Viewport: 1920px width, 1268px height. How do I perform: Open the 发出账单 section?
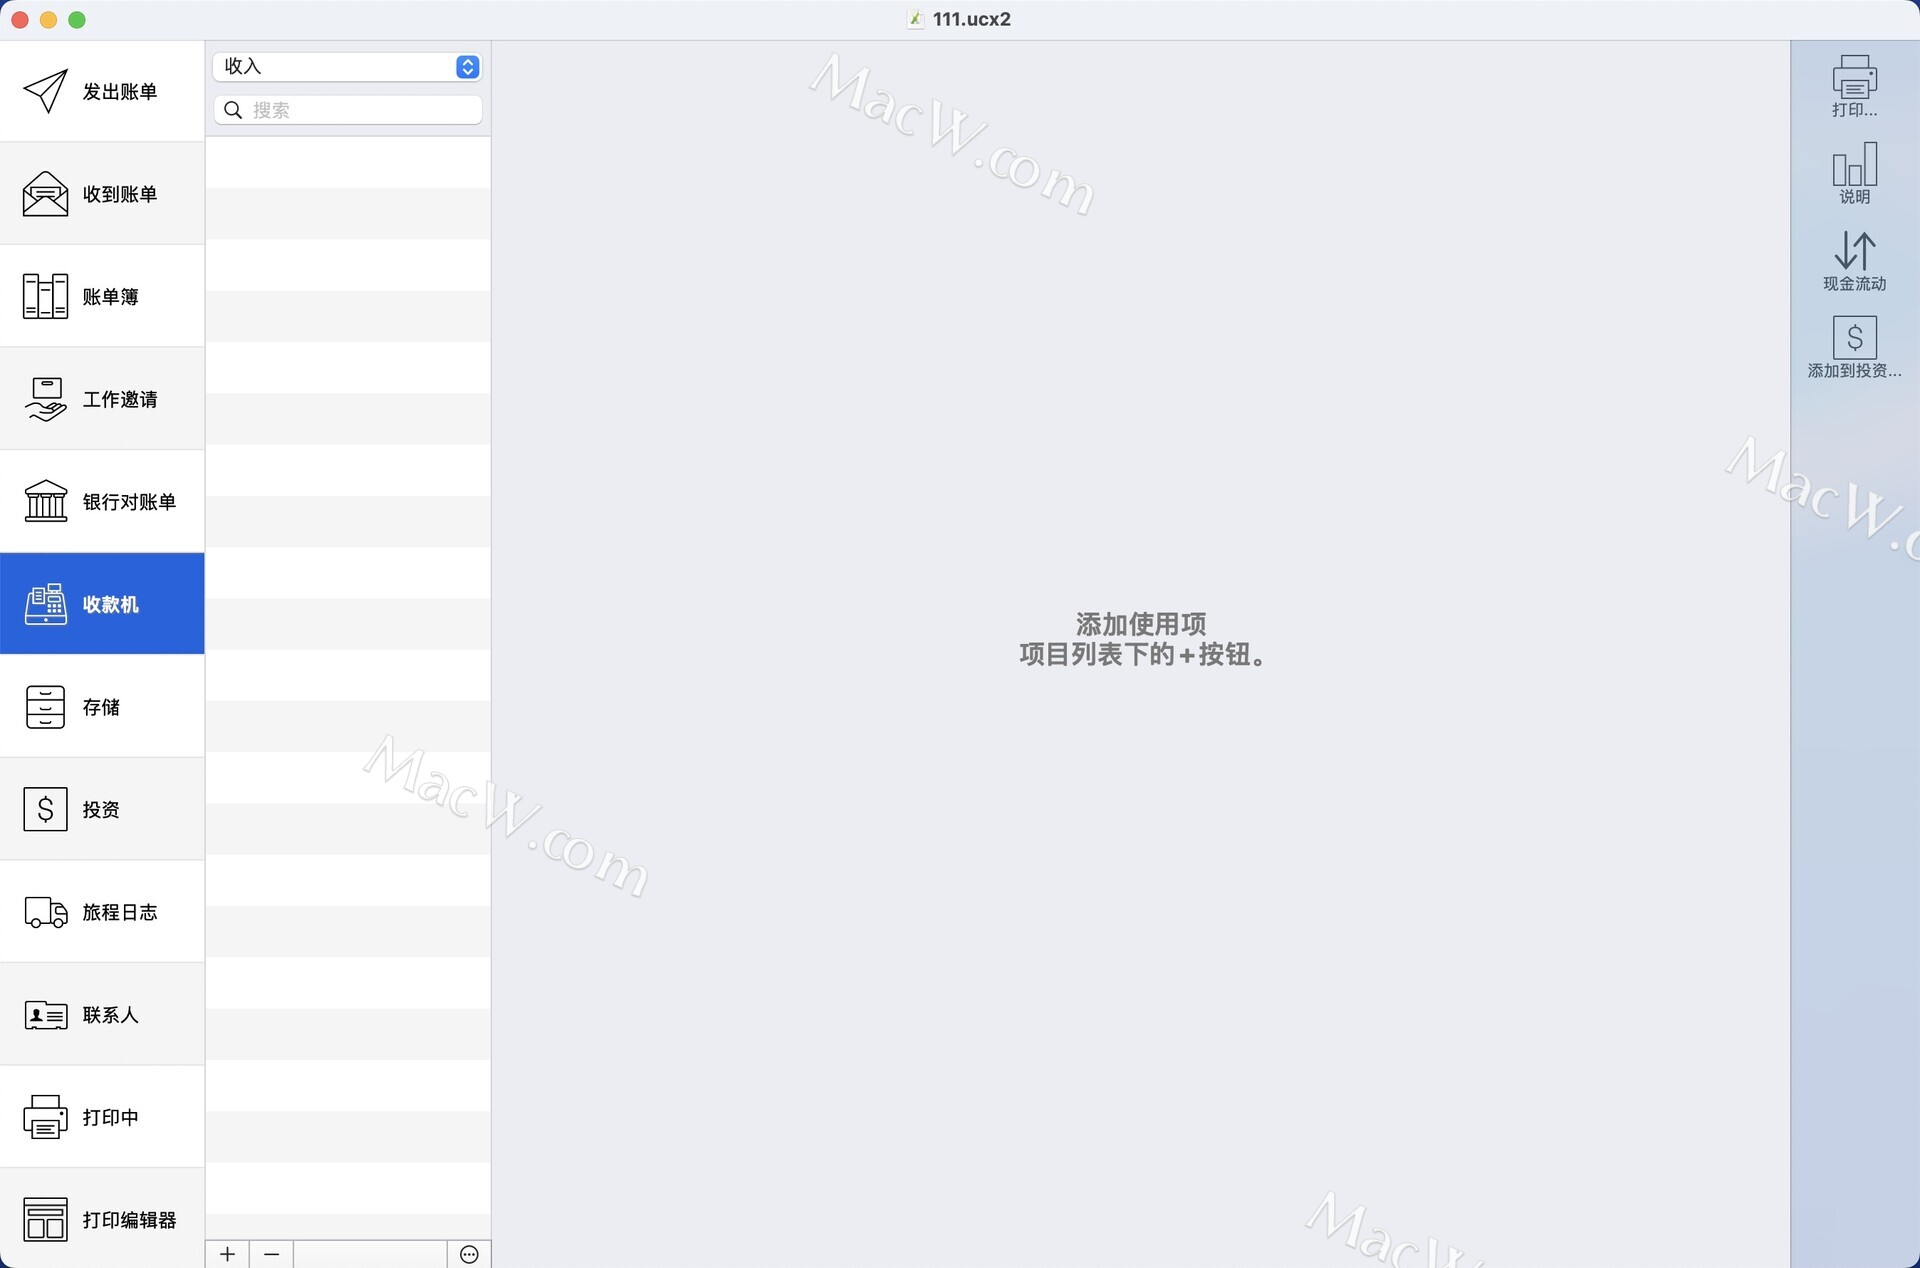[102, 91]
